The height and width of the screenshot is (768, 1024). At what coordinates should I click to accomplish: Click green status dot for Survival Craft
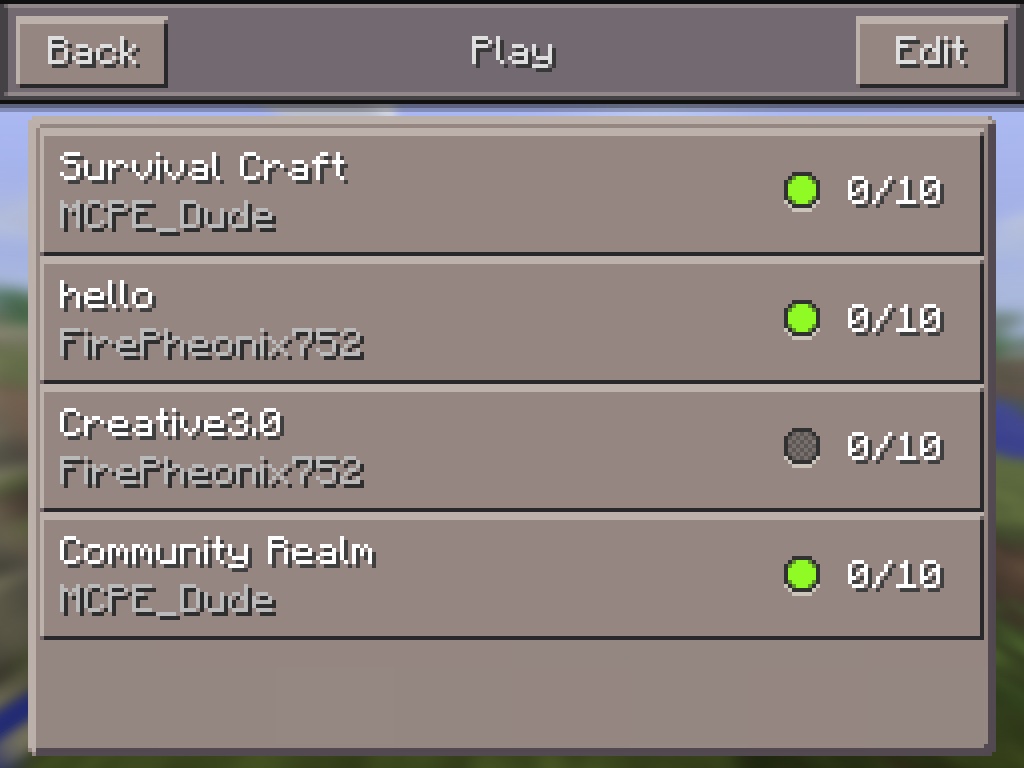pyautogui.click(x=802, y=191)
